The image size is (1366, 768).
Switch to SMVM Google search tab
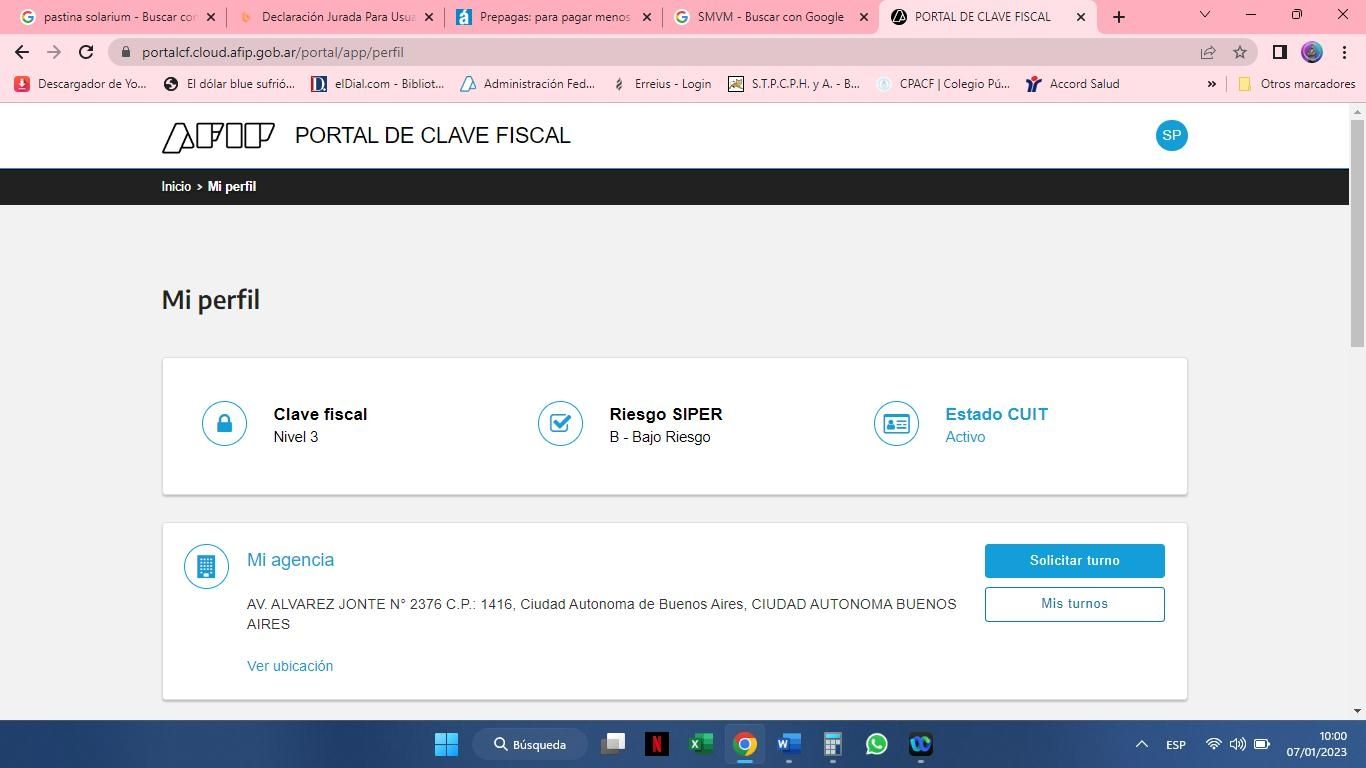768,17
